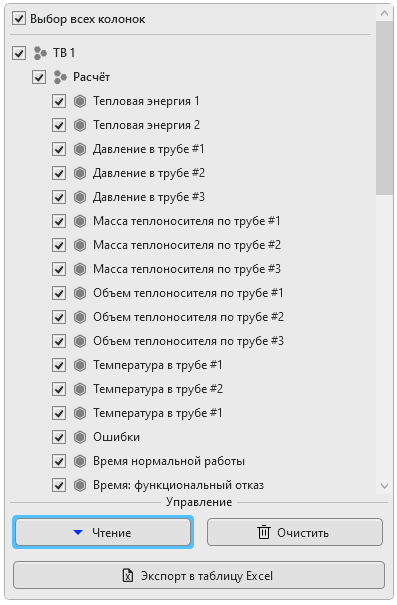Click hexagon icon beside Масса теплоносителя по трубе #3
The height and width of the screenshot is (605, 397).
[x=80, y=269]
